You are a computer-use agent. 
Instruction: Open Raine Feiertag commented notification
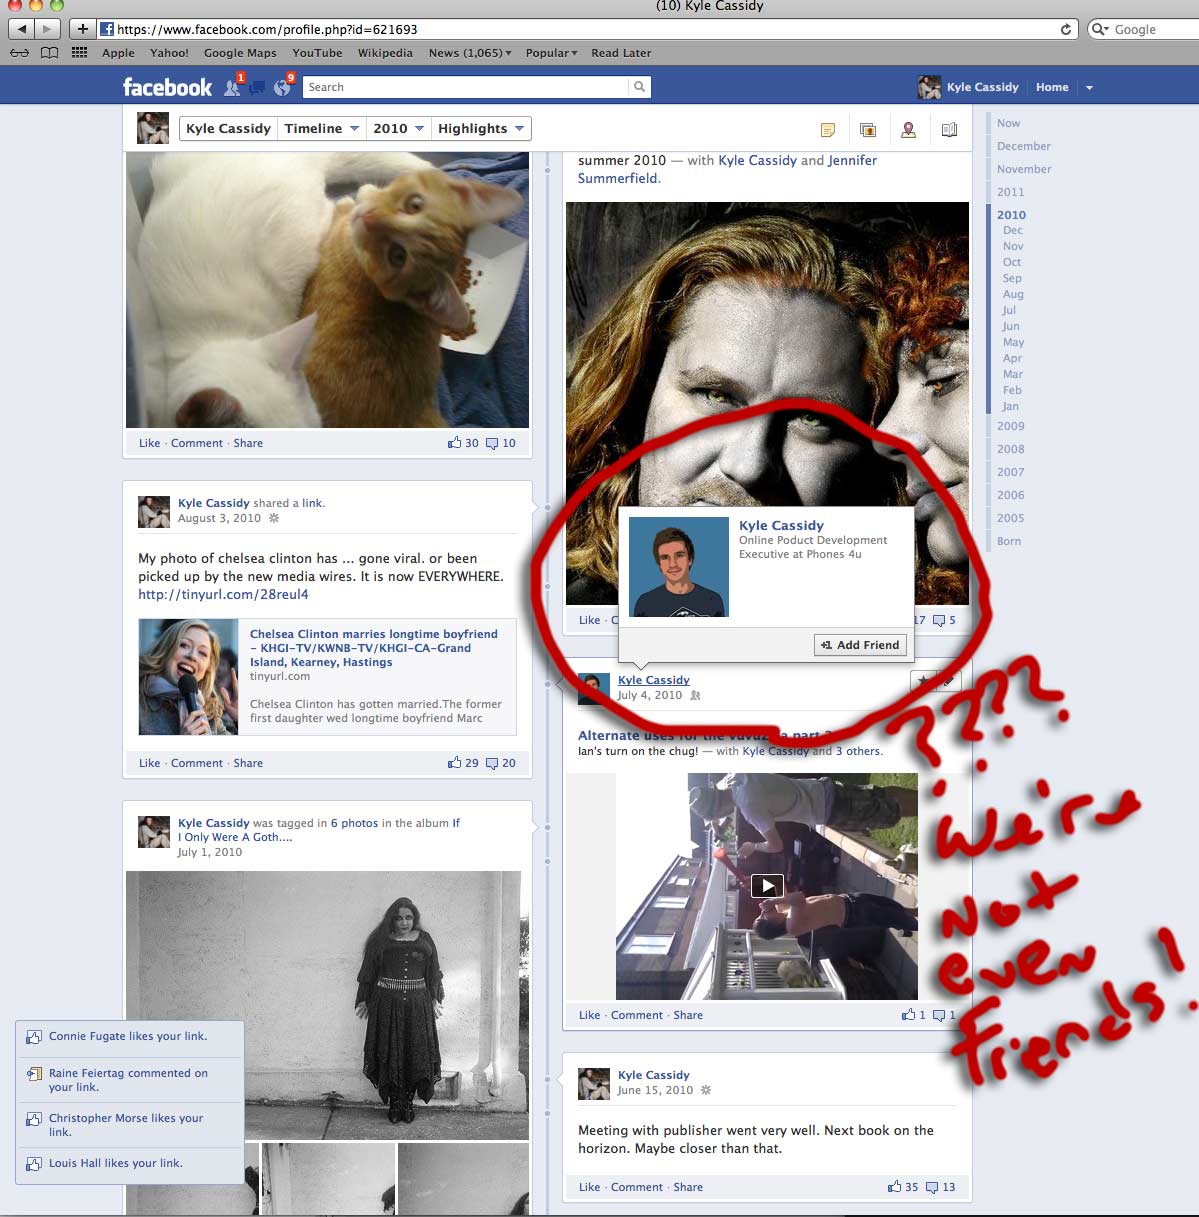(128, 1080)
